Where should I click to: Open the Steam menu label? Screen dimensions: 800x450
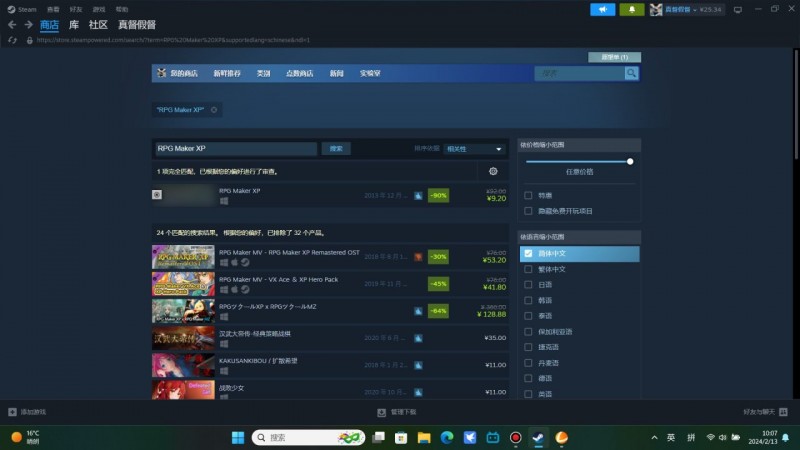point(27,9)
